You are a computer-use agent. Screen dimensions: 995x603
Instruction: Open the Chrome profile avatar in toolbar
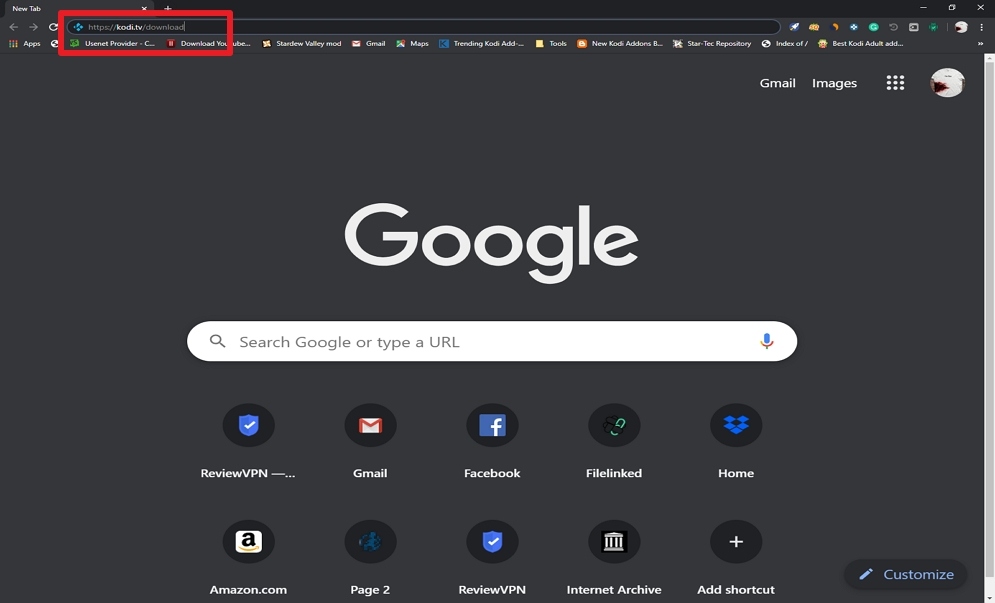click(x=961, y=27)
